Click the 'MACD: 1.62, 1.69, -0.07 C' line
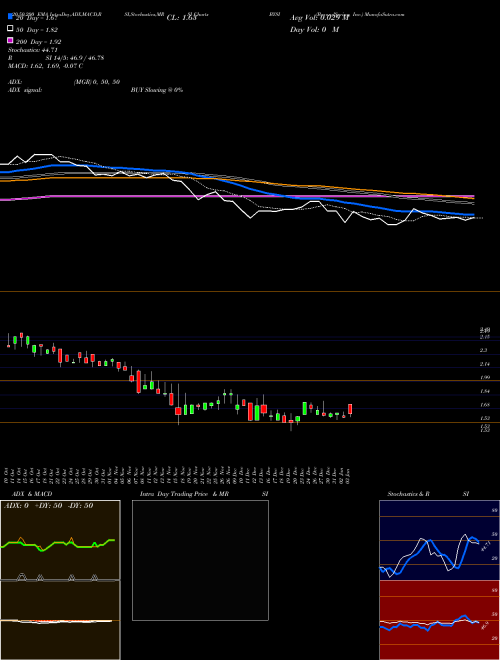This screenshot has width=500, height=660. coord(45,66)
